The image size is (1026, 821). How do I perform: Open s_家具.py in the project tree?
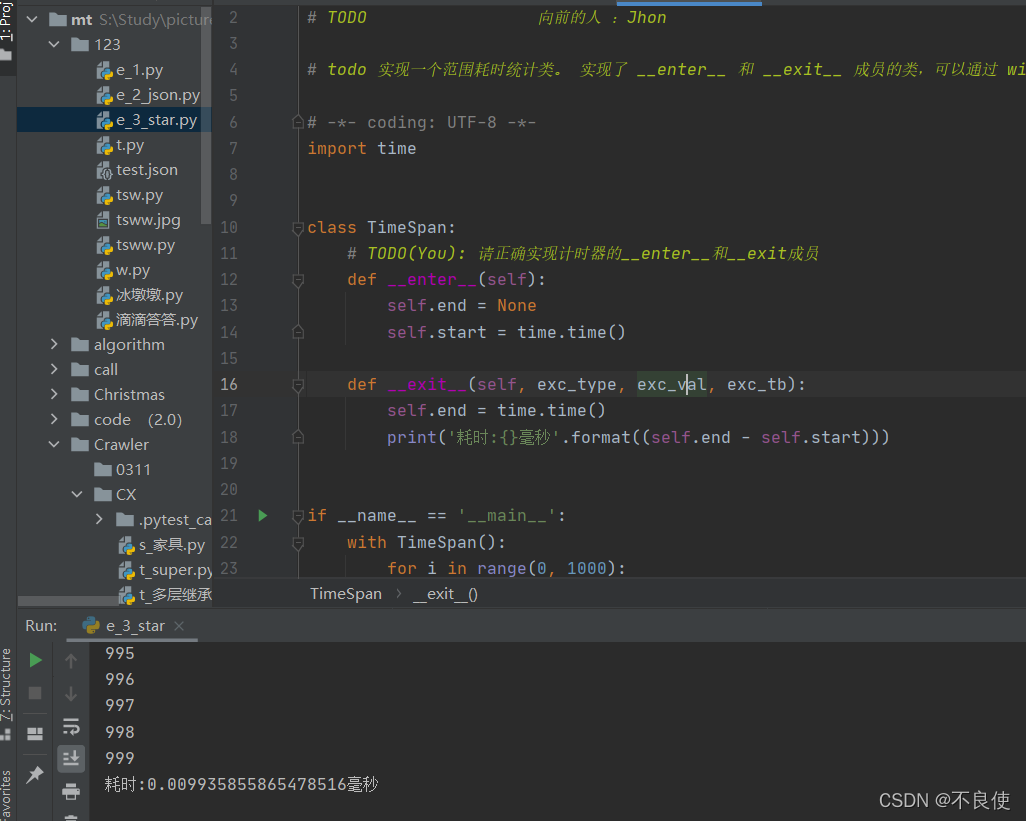point(162,545)
